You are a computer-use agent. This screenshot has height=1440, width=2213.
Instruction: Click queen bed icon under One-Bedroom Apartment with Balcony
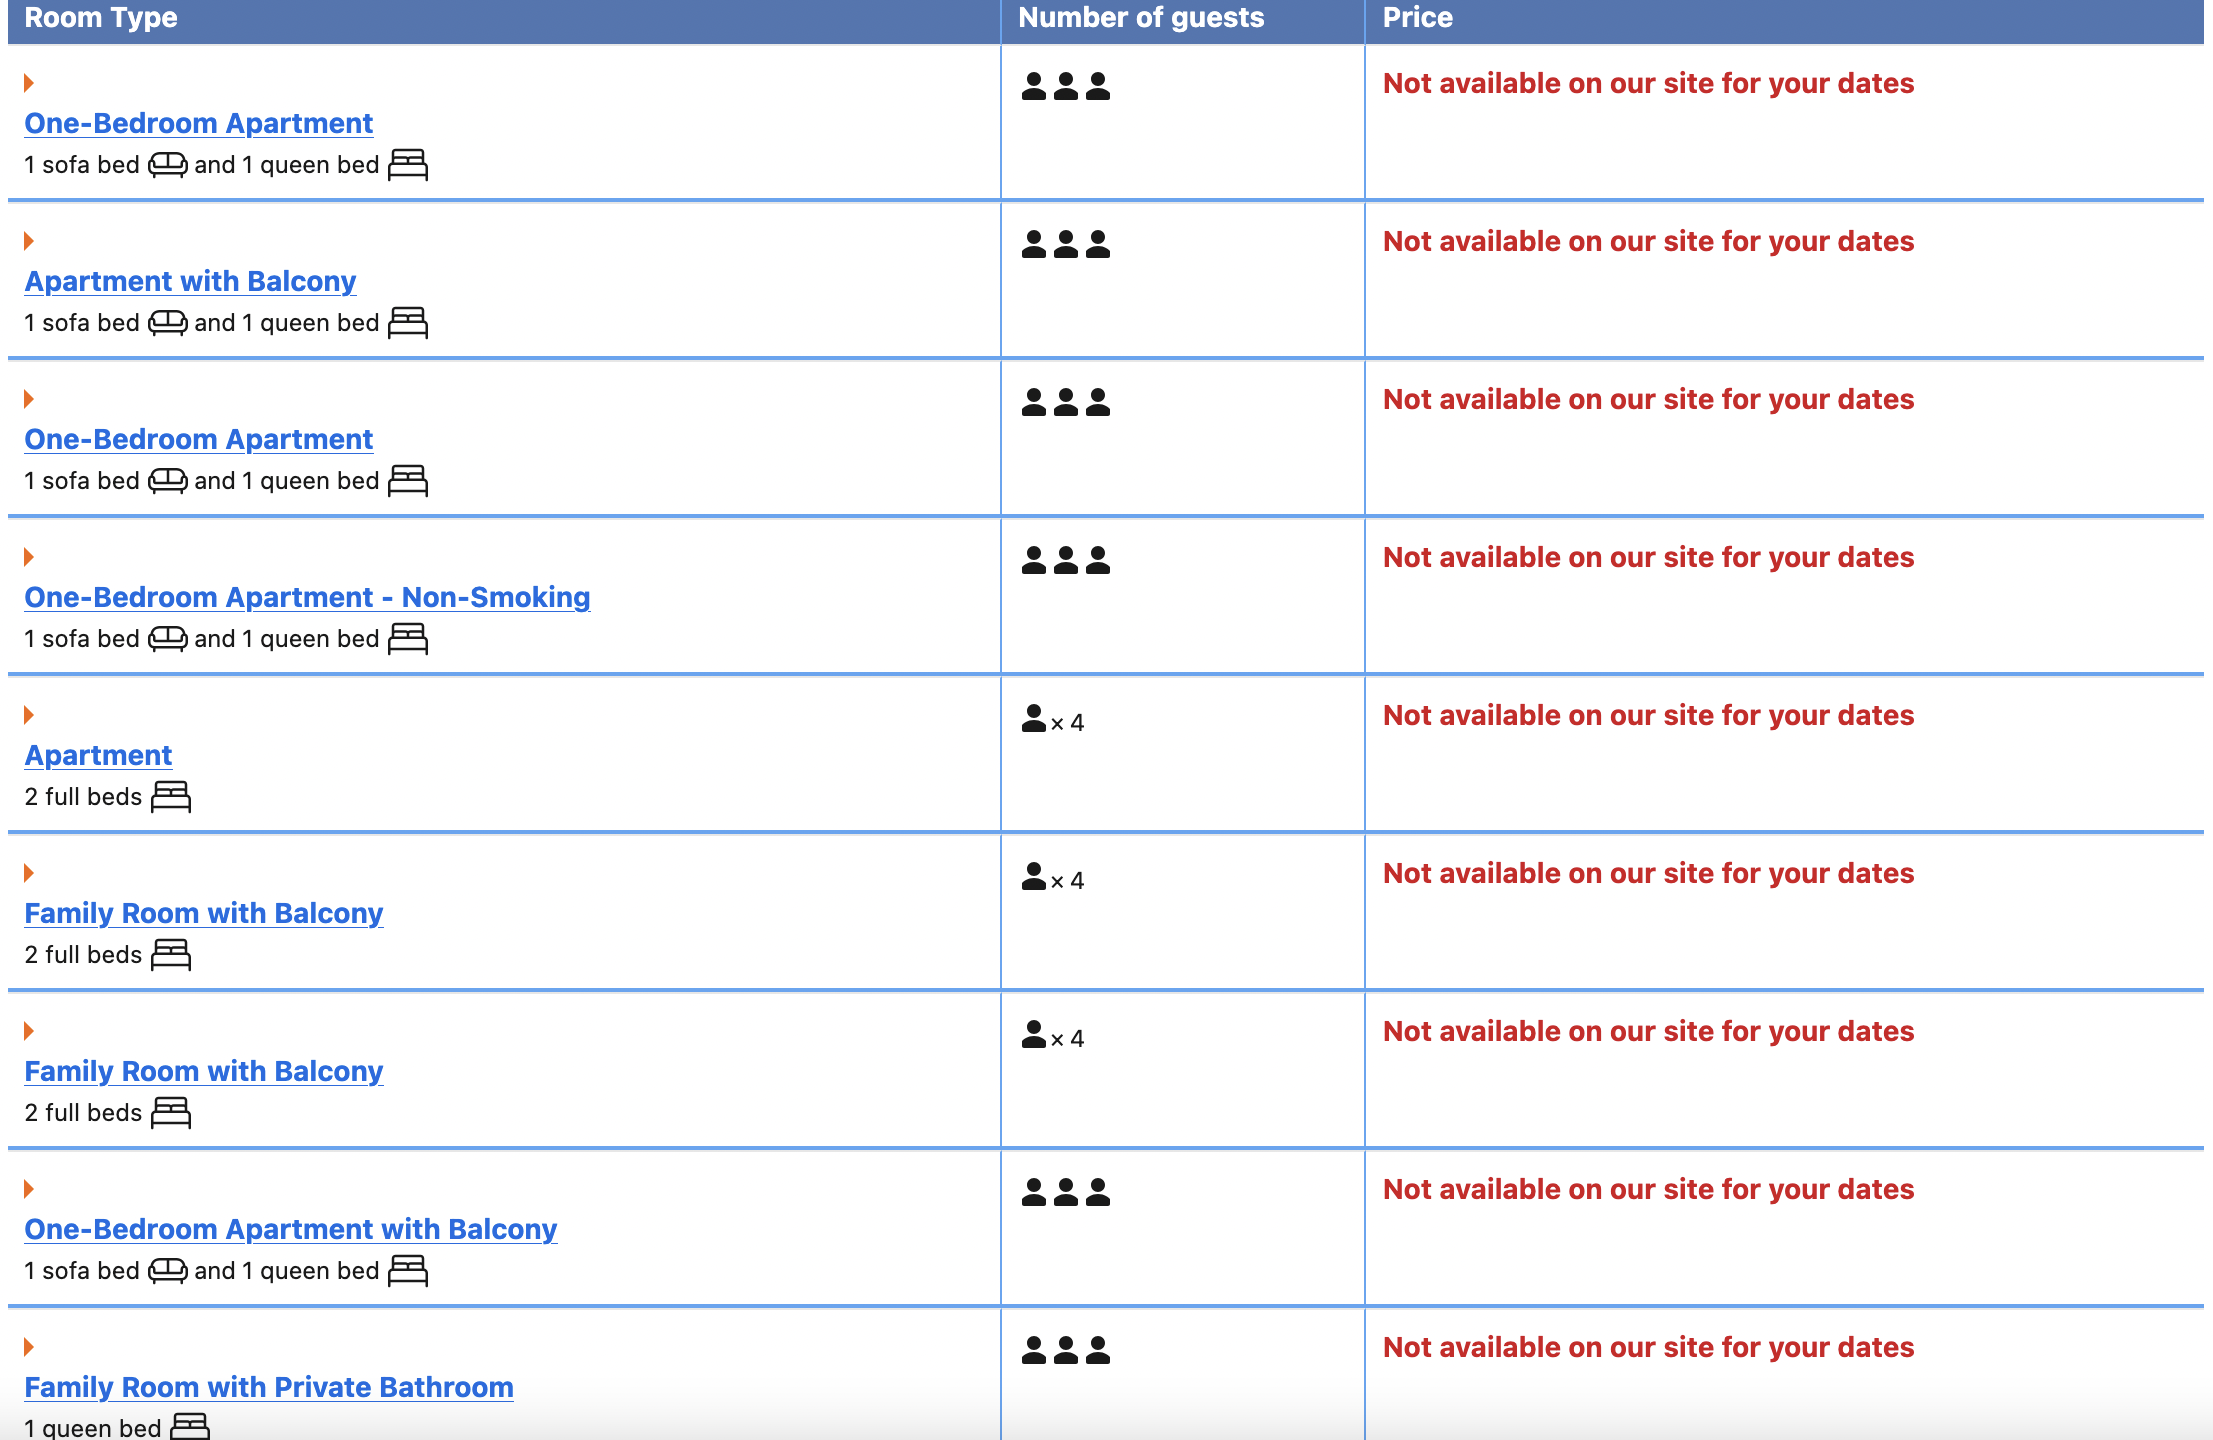408,1271
